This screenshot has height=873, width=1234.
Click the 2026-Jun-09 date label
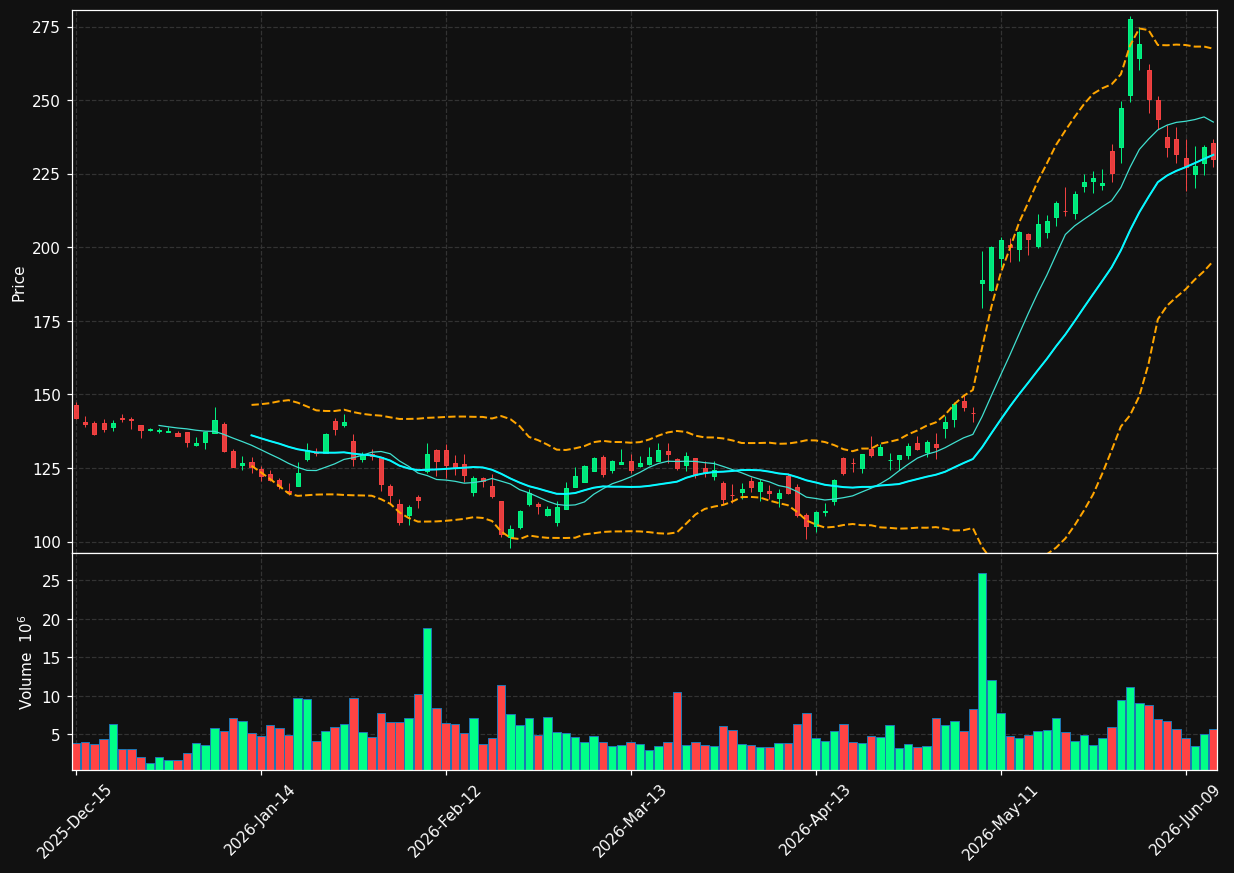point(1186,821)
